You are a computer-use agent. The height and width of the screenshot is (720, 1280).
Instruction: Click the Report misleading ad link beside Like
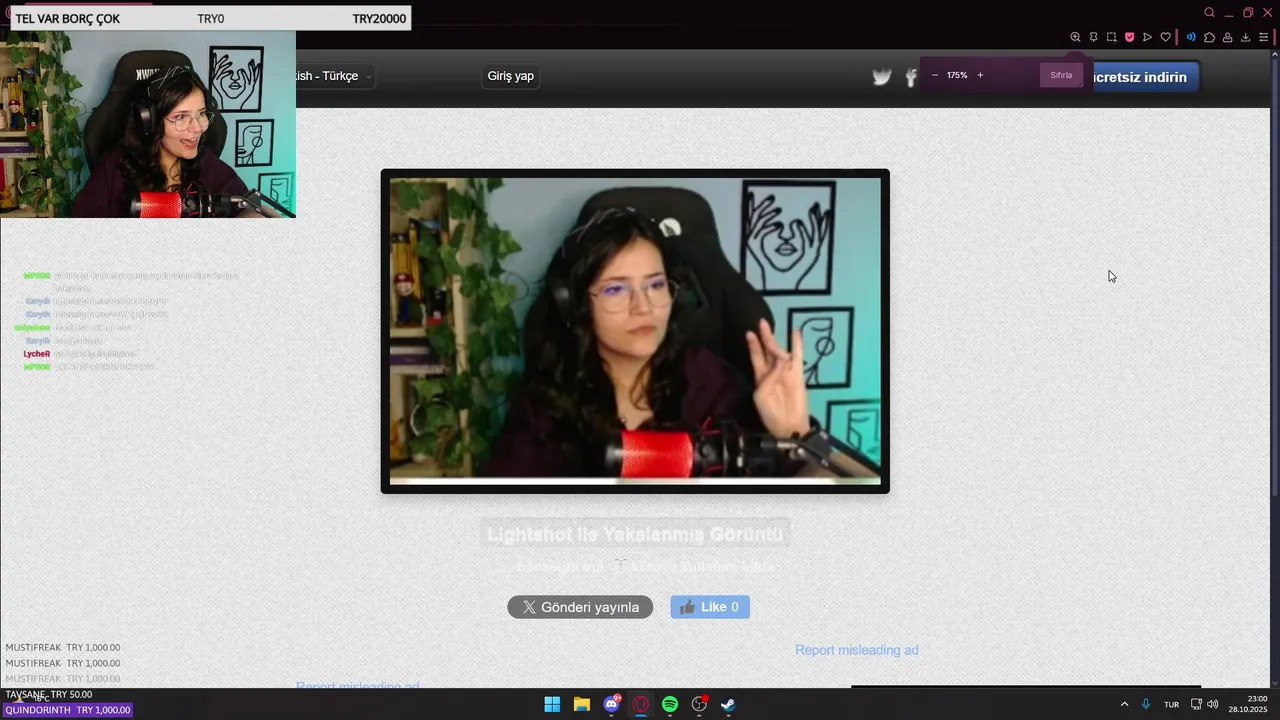(x=856, y=650)
